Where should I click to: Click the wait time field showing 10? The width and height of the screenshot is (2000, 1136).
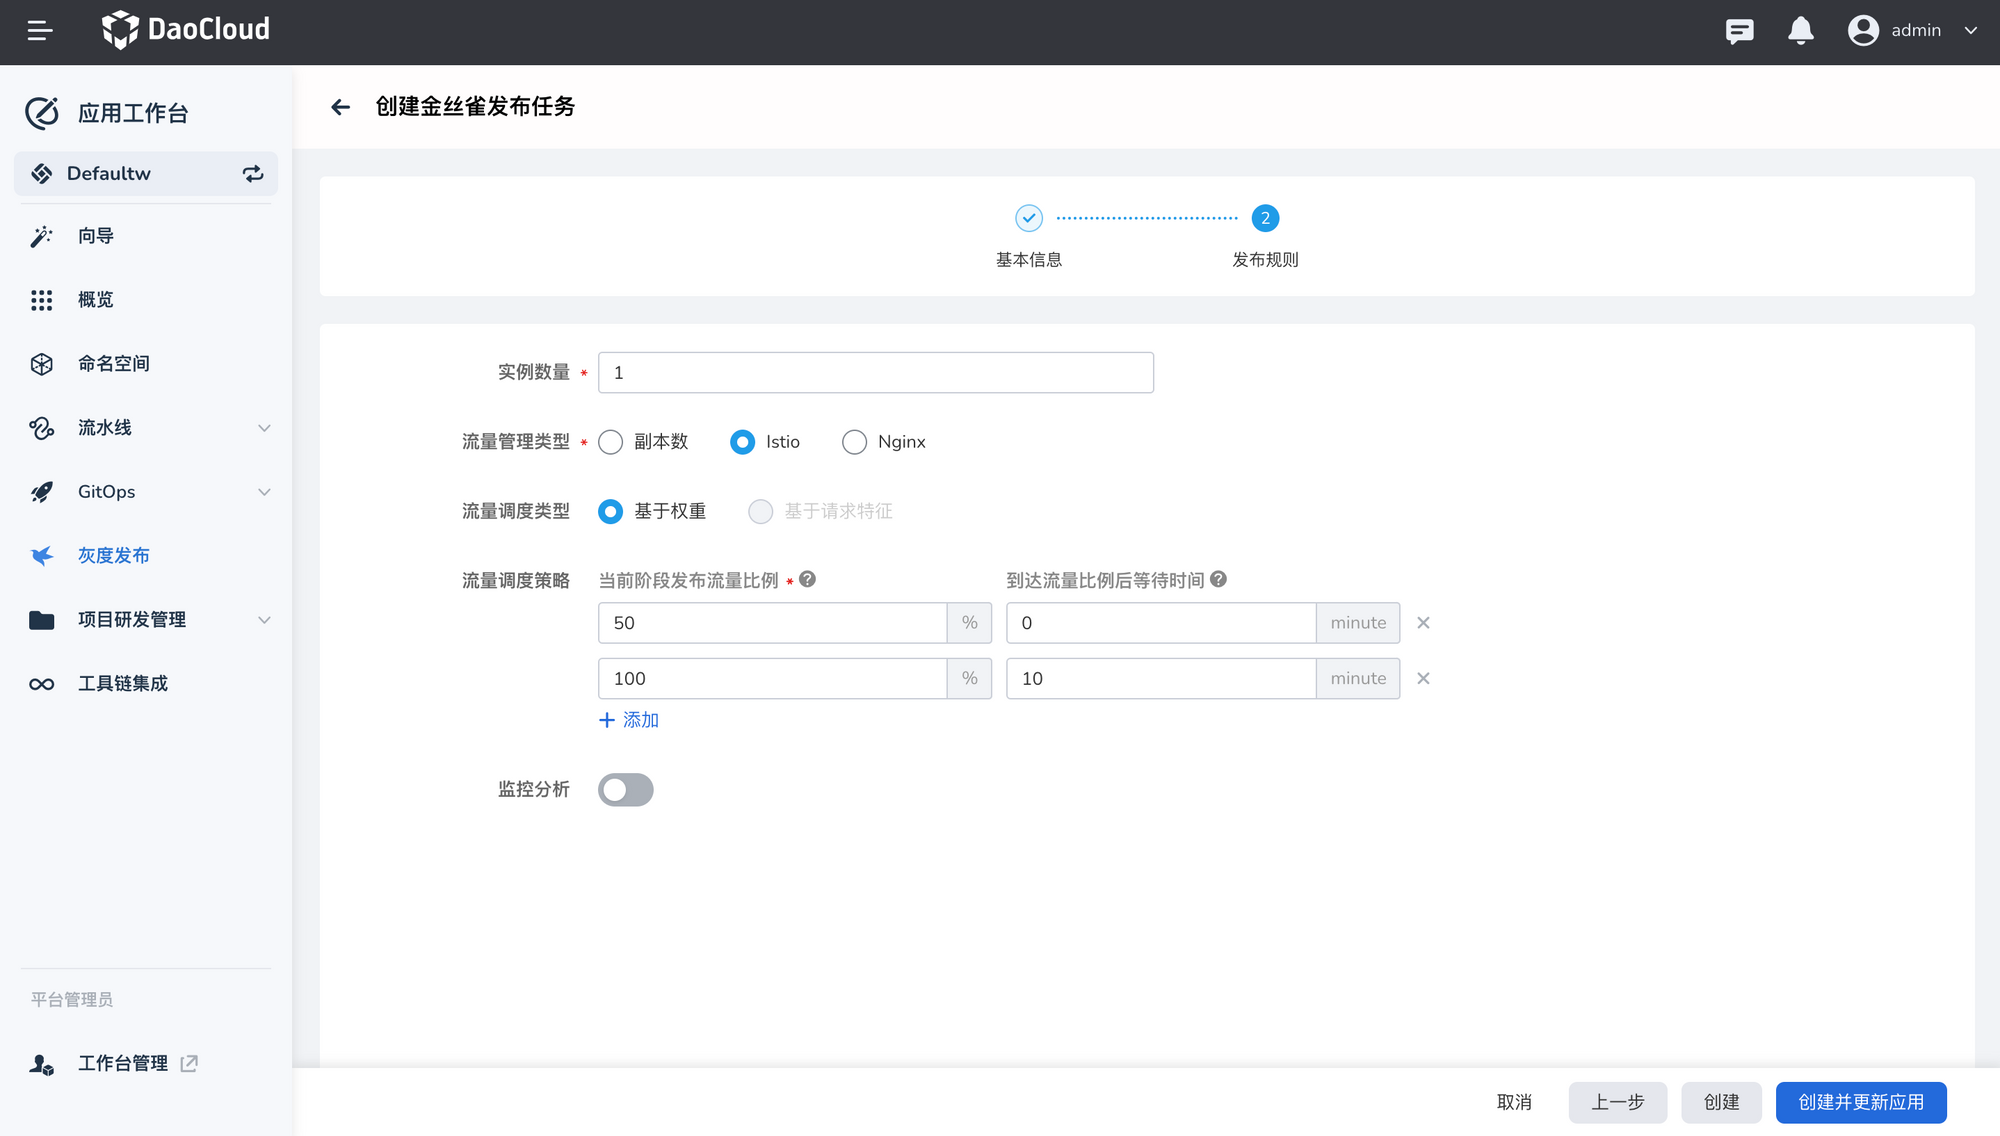click(x=1161, y=679)
